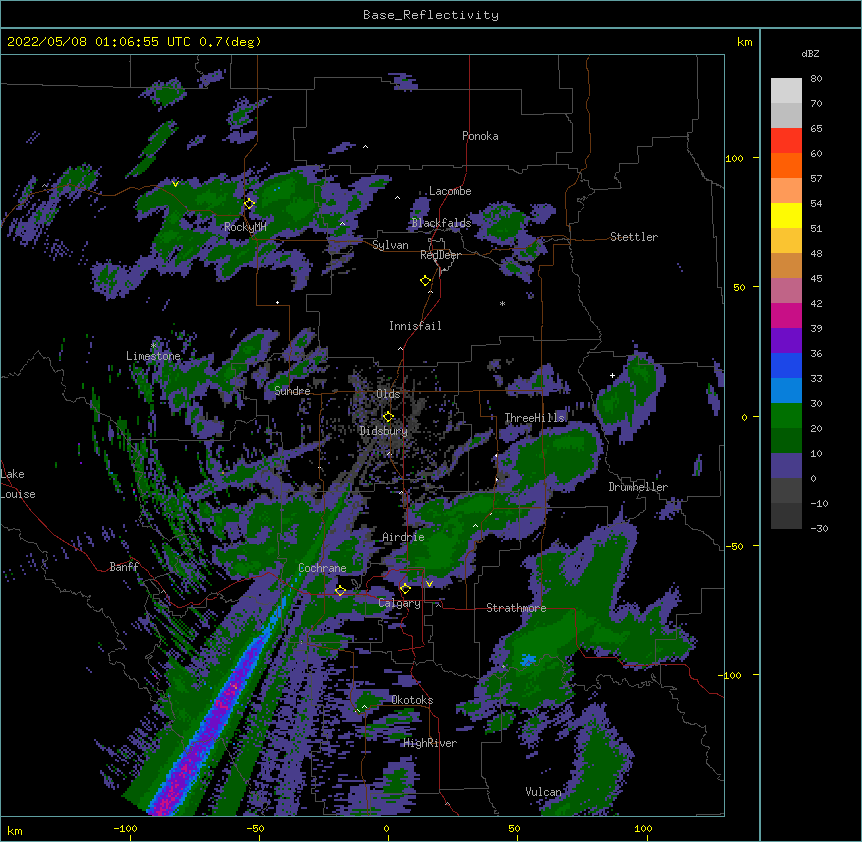862x842 pixels.
Task: Click the Lacombe city label
Action: click(x=450, y=191)
